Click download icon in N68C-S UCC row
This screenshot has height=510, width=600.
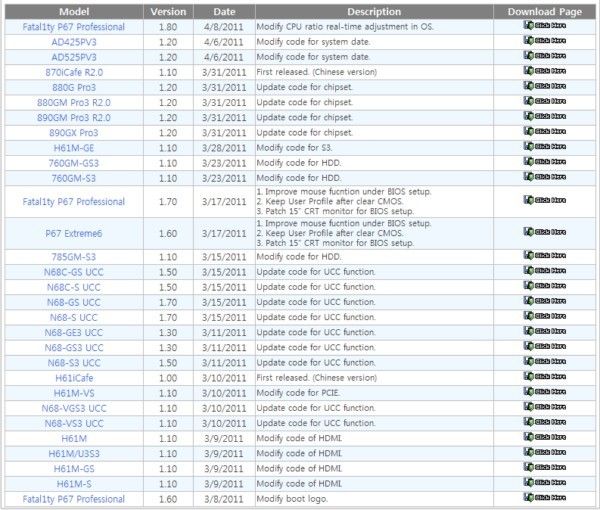click(x=545, y=286)
